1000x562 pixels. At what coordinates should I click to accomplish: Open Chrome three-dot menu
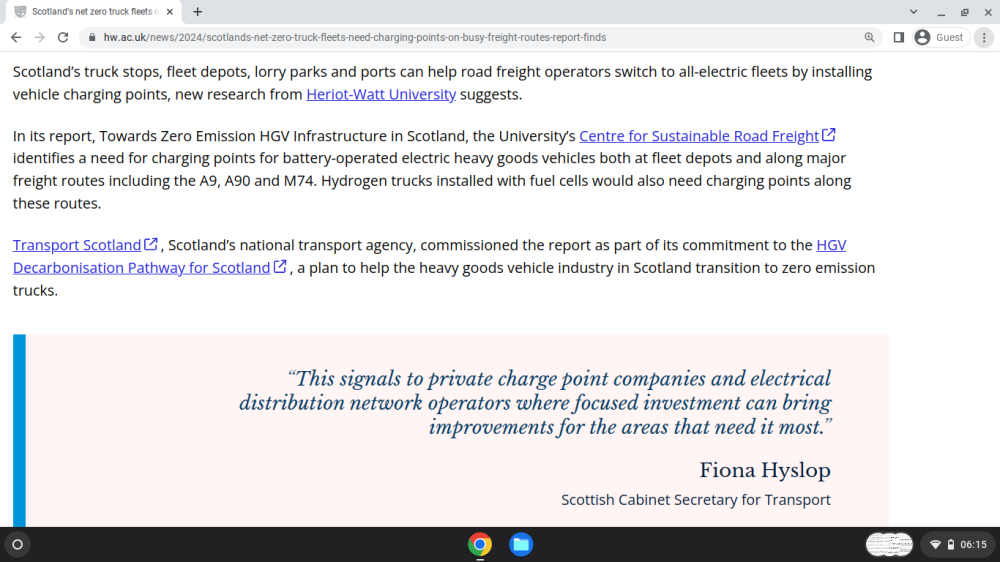coord(984,38)
